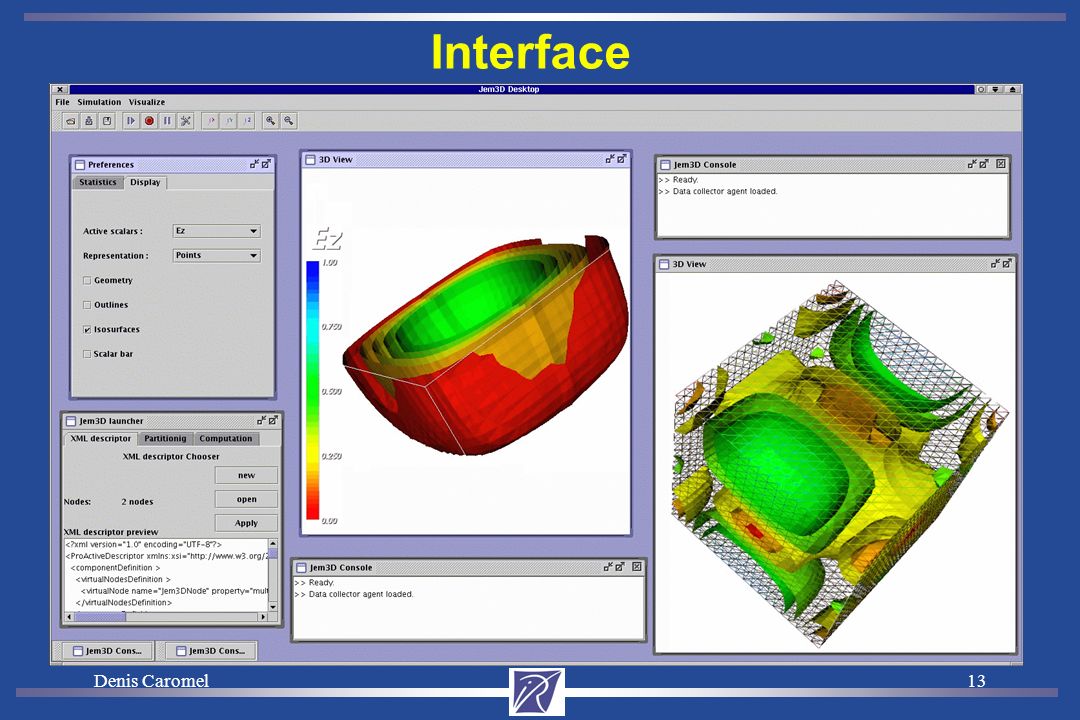The image size is (1080, 720).
Task: Click 'Data collector agent loaded.' in upper console
Action: [x=725, y=192]
